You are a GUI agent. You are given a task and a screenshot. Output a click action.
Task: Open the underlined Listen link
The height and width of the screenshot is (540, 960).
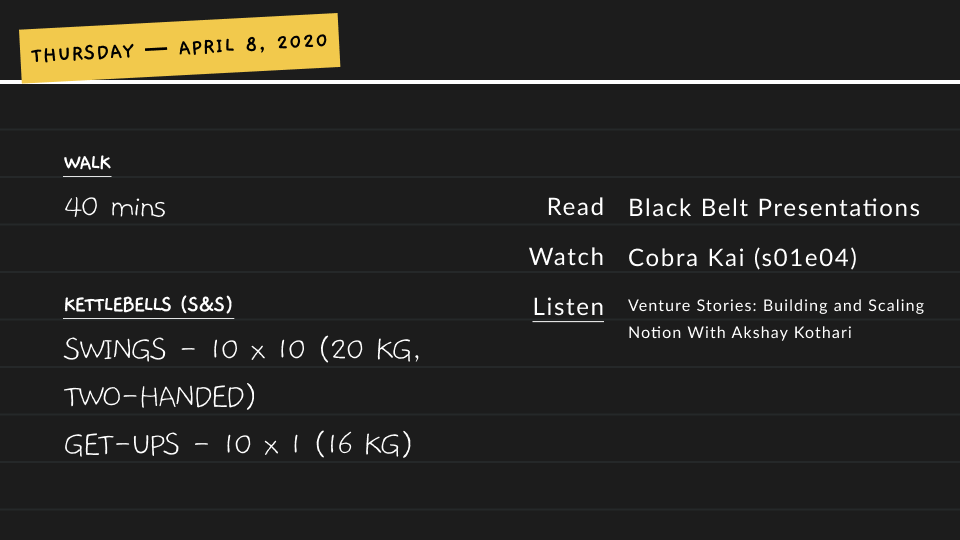click(568, 307)
